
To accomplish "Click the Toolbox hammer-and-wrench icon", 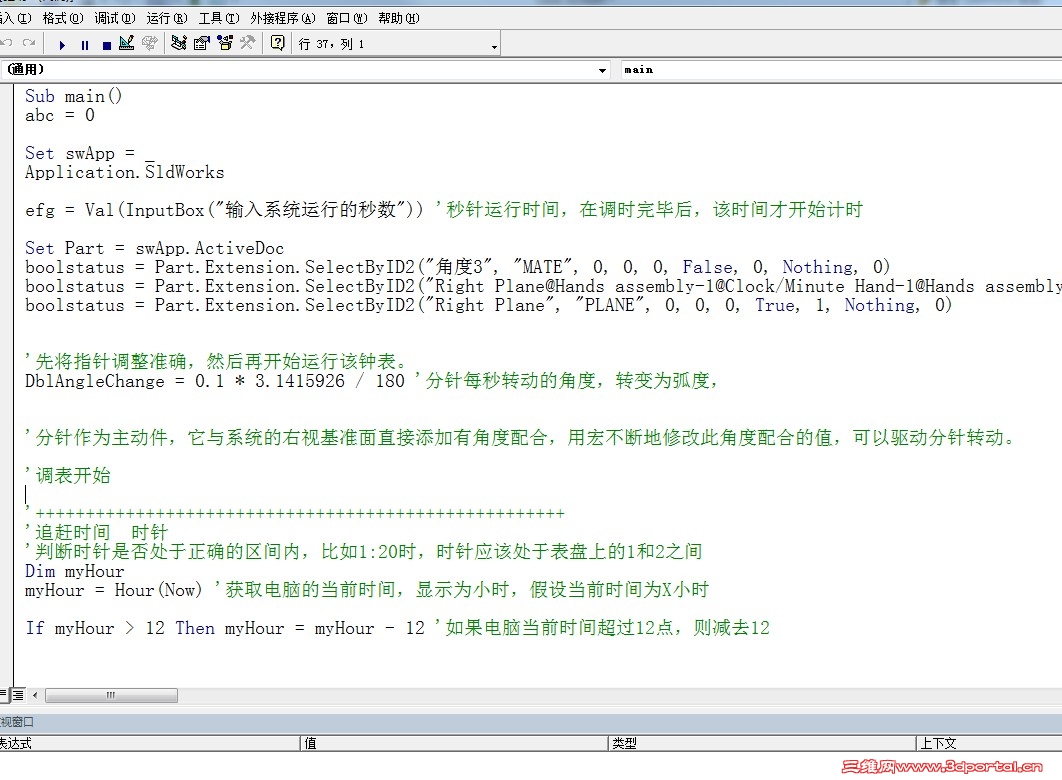I will [x=248, y=43].
